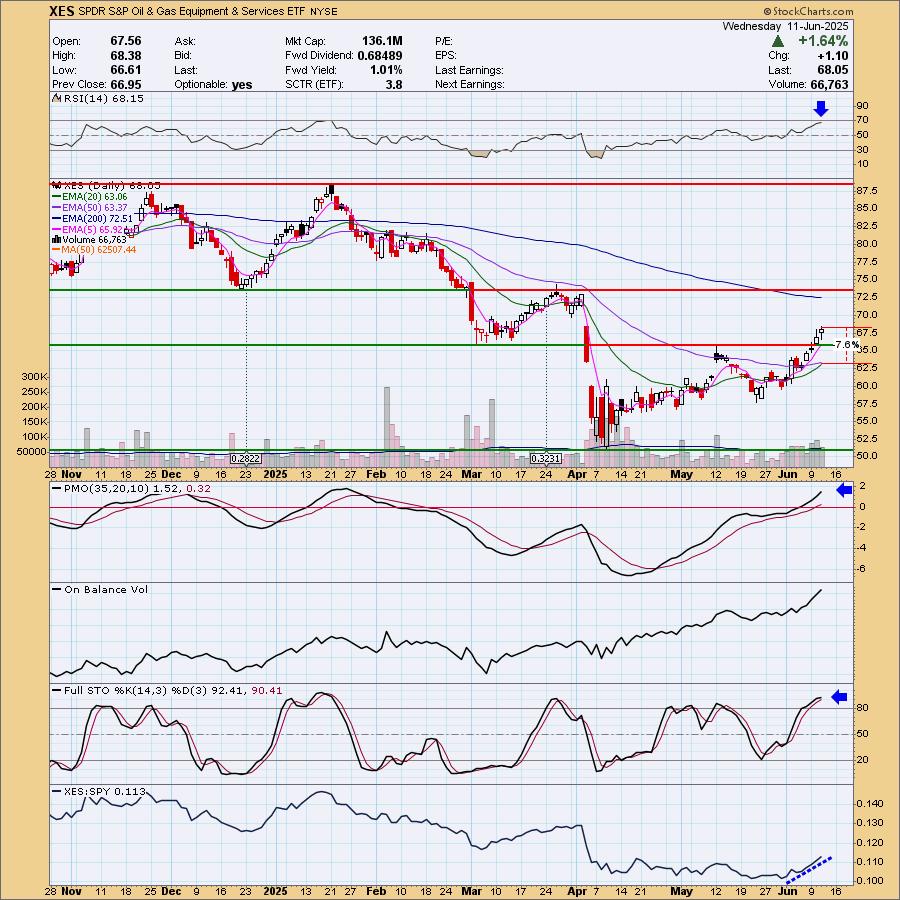Click the 7.6% annotation on the price chart
Screen dimensions: 900x900
coord(847,345)
